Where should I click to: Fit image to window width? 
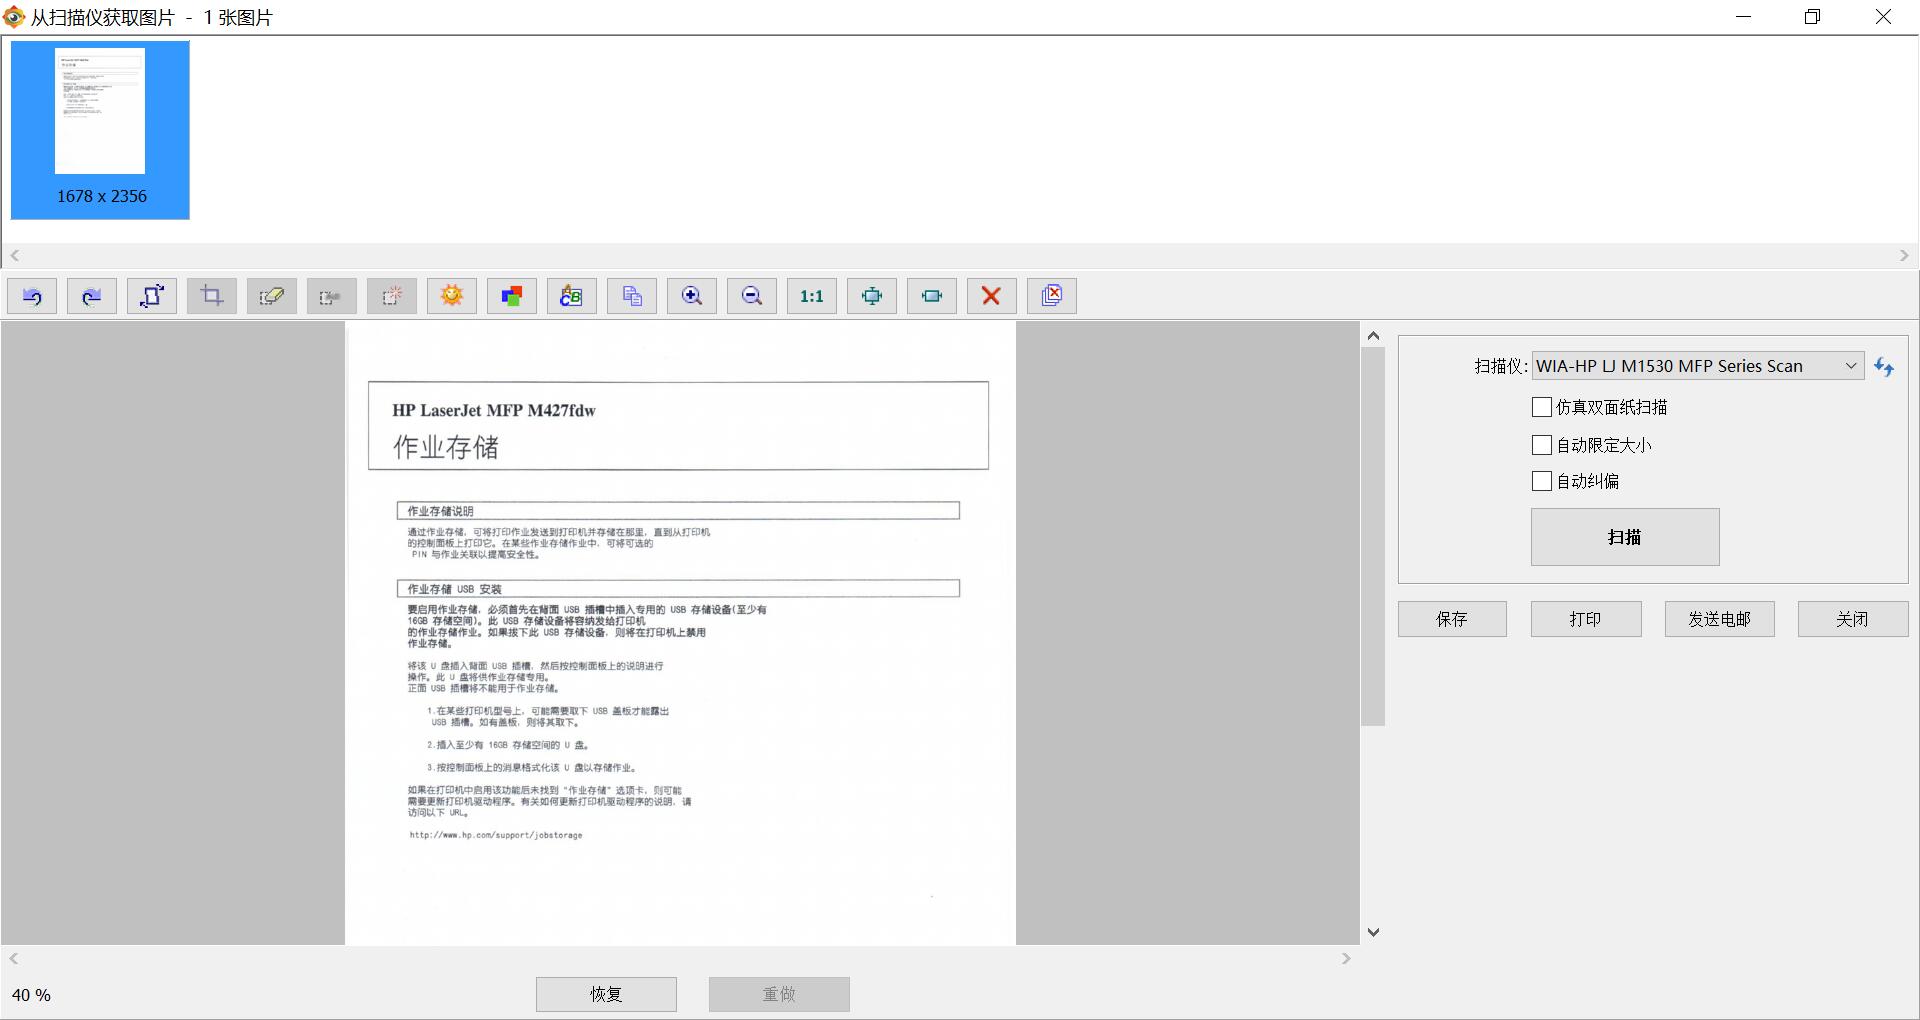(932, 296)
